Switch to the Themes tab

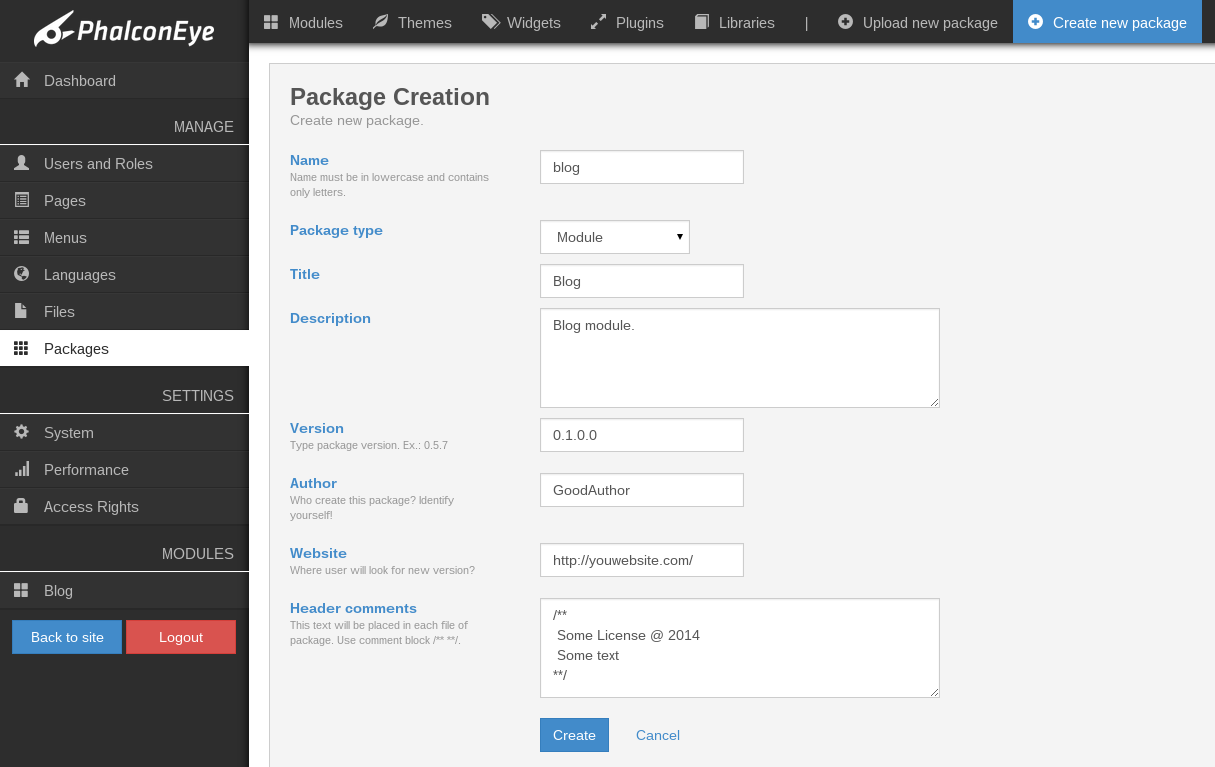pyautogui.click(x=412, y=22)
